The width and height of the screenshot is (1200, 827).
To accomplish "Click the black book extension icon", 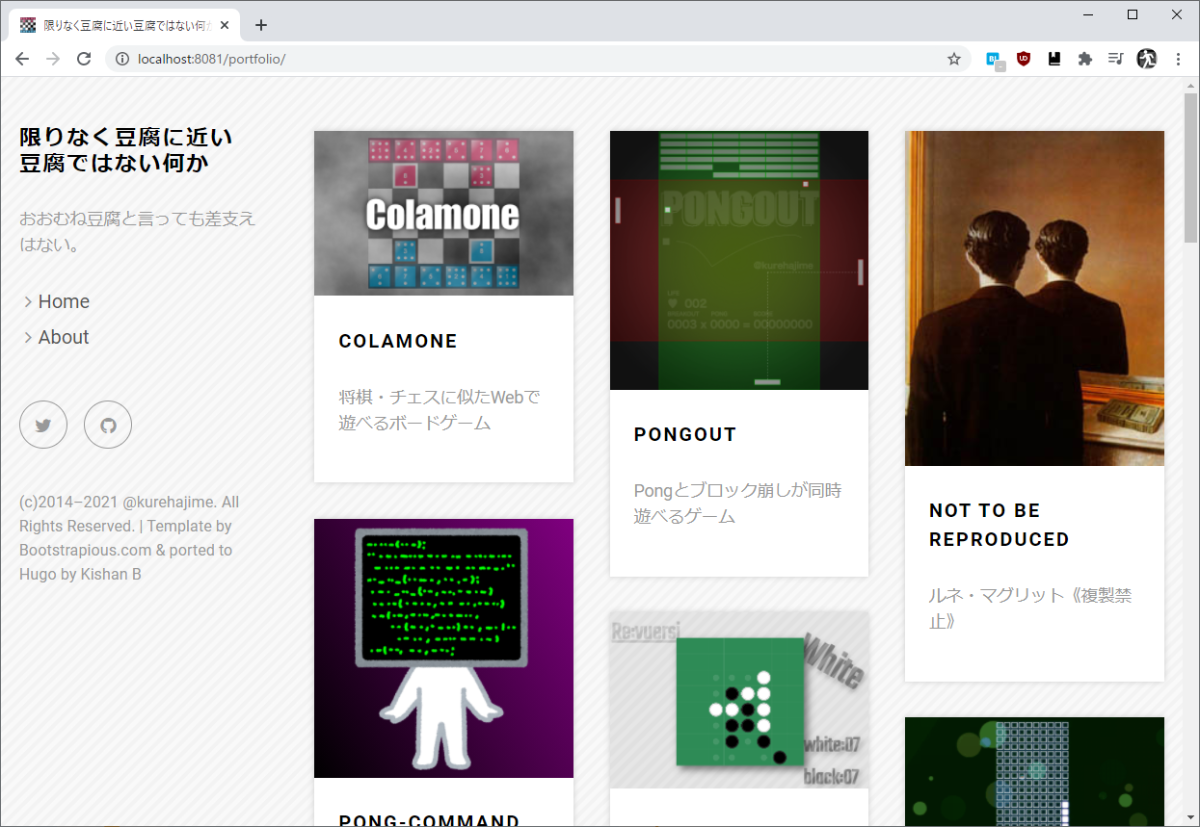I will tap(1054, 59).
